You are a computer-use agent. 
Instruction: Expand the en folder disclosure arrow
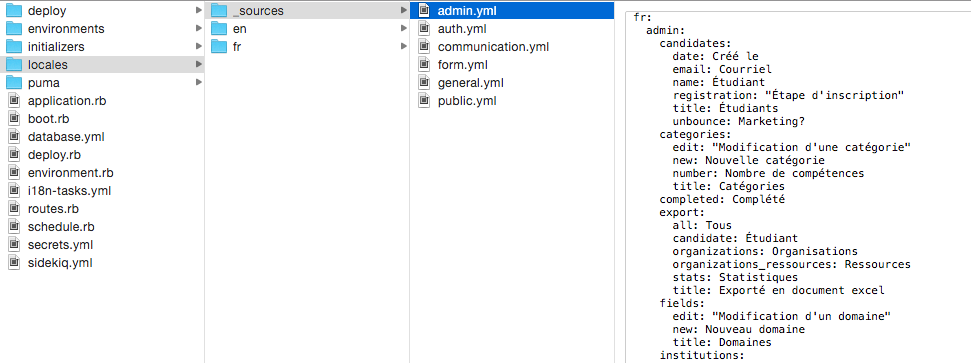(x=404, y=28)
